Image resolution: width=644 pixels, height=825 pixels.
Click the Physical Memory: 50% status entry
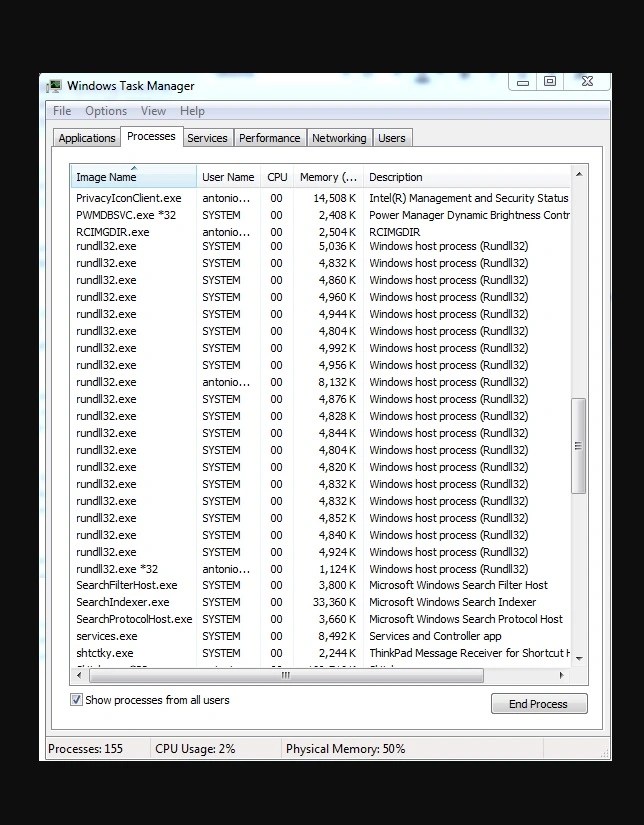tap(345, 749)
